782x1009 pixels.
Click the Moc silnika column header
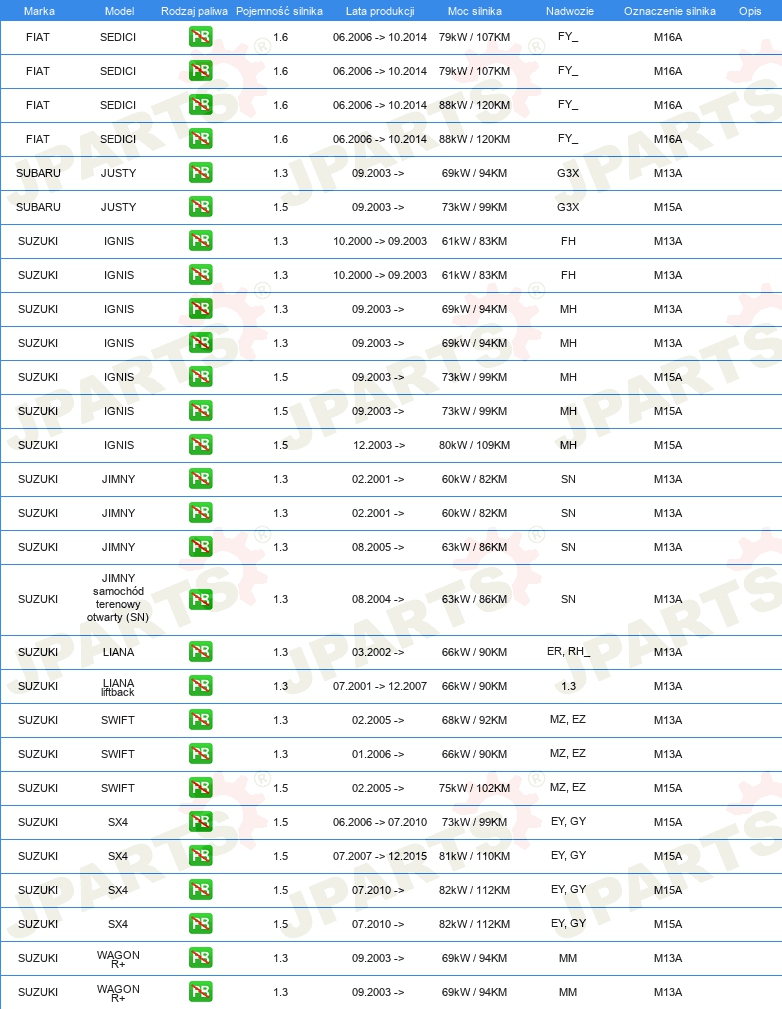(x=475, y=11)
